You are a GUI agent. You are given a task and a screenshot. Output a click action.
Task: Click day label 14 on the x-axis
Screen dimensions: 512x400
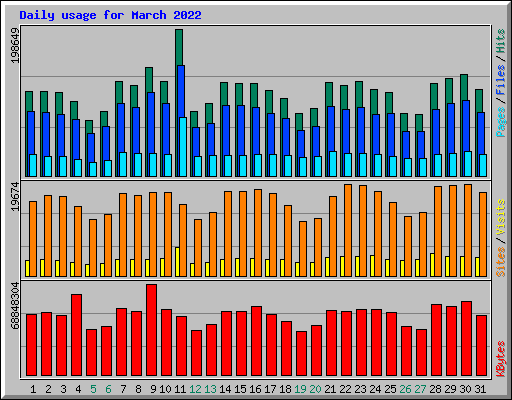pyautogui.click(x=225, y=389)
